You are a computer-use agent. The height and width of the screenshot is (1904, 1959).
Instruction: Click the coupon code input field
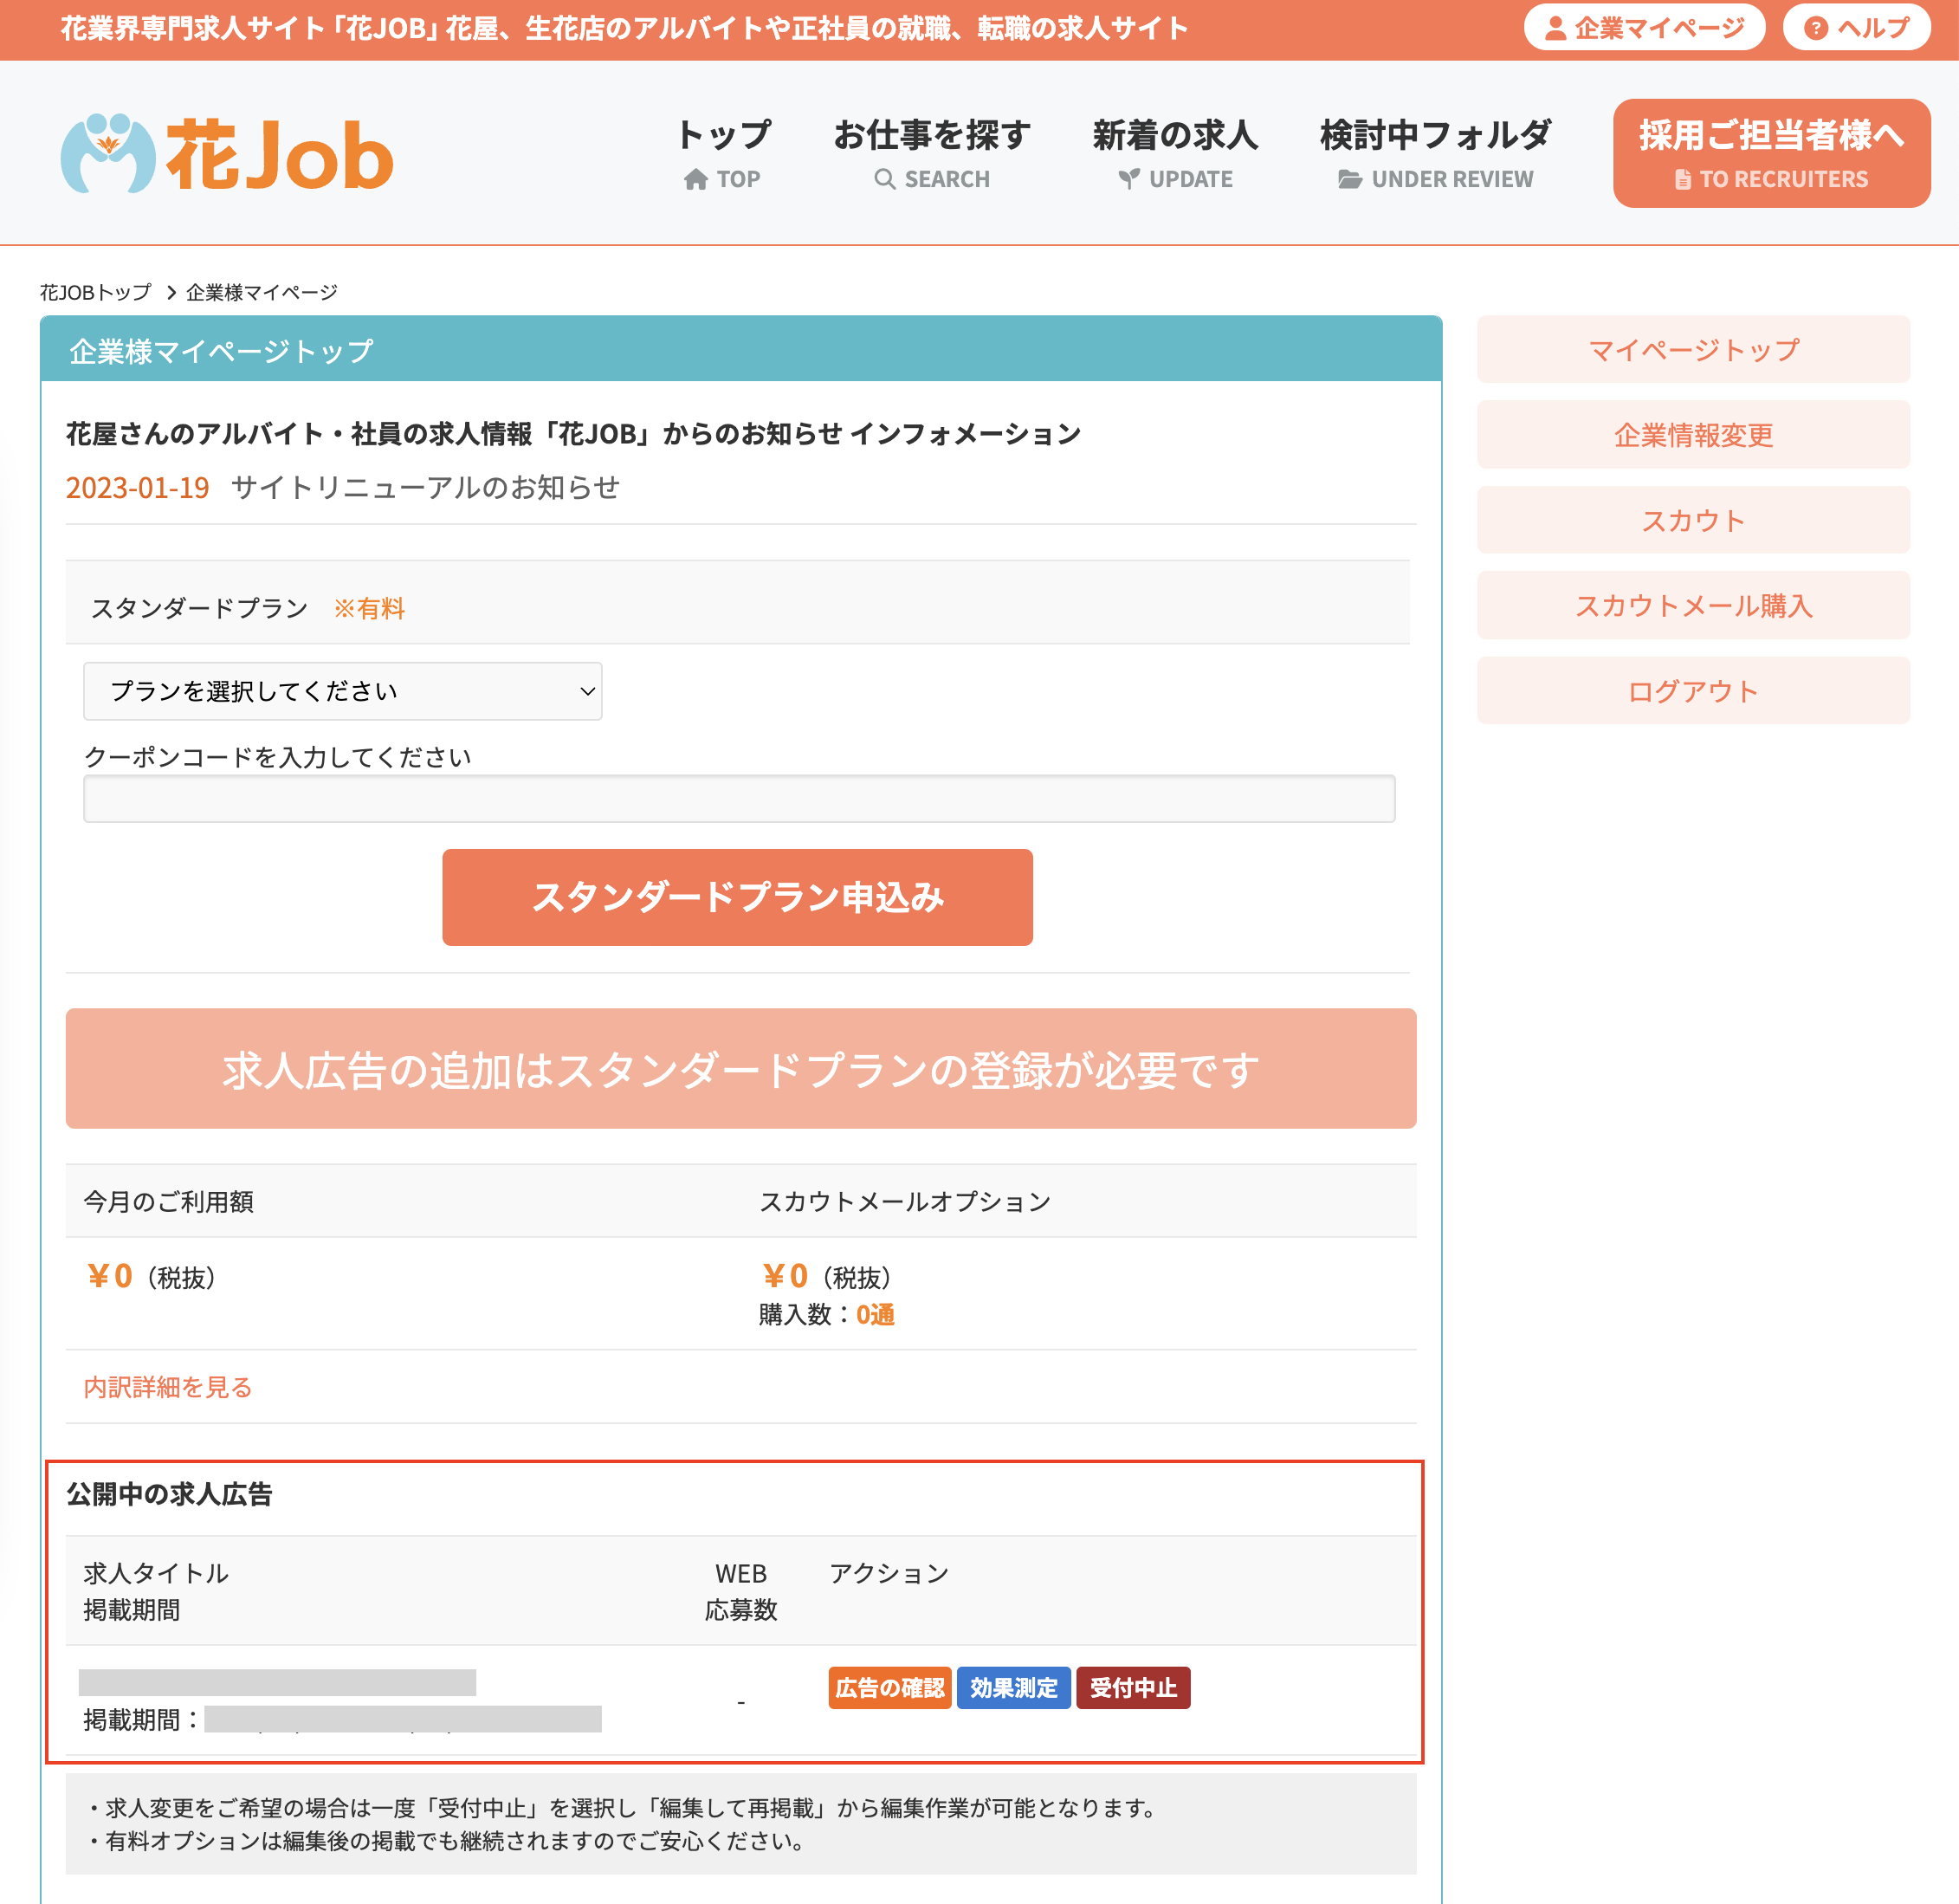click(738, 798)
